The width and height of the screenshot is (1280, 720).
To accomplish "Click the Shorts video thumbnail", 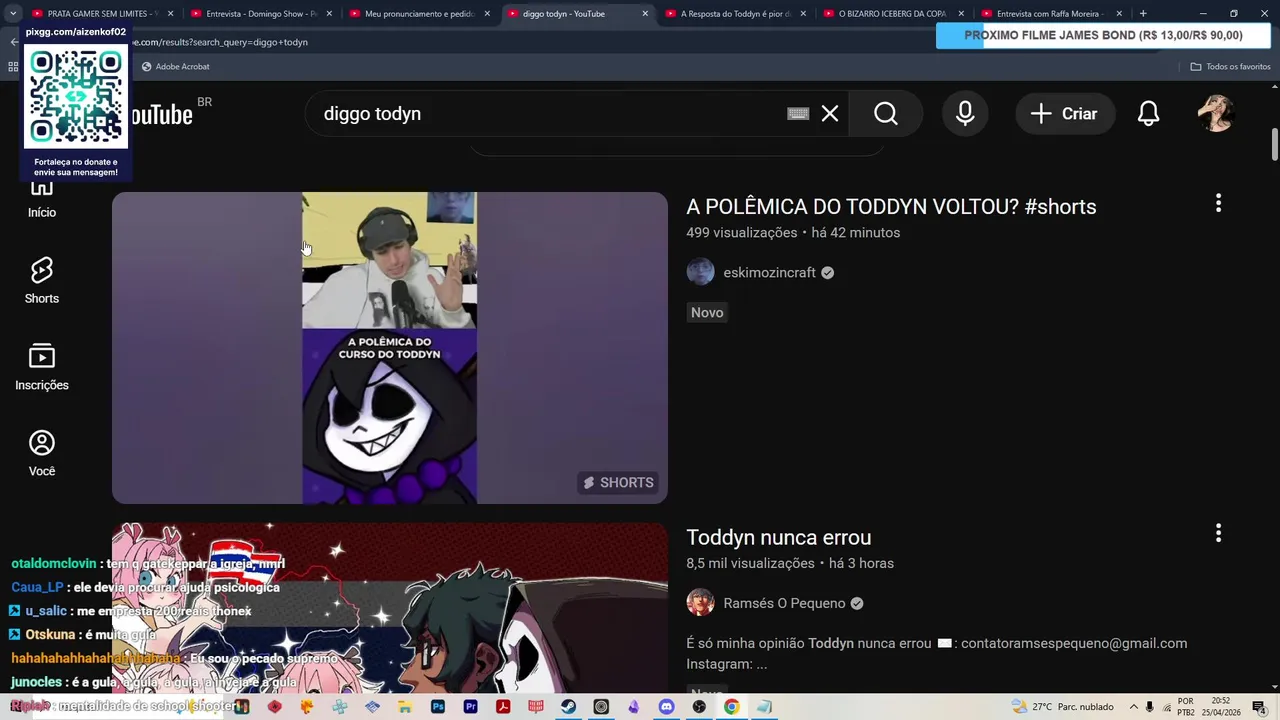I will [389, 348].
